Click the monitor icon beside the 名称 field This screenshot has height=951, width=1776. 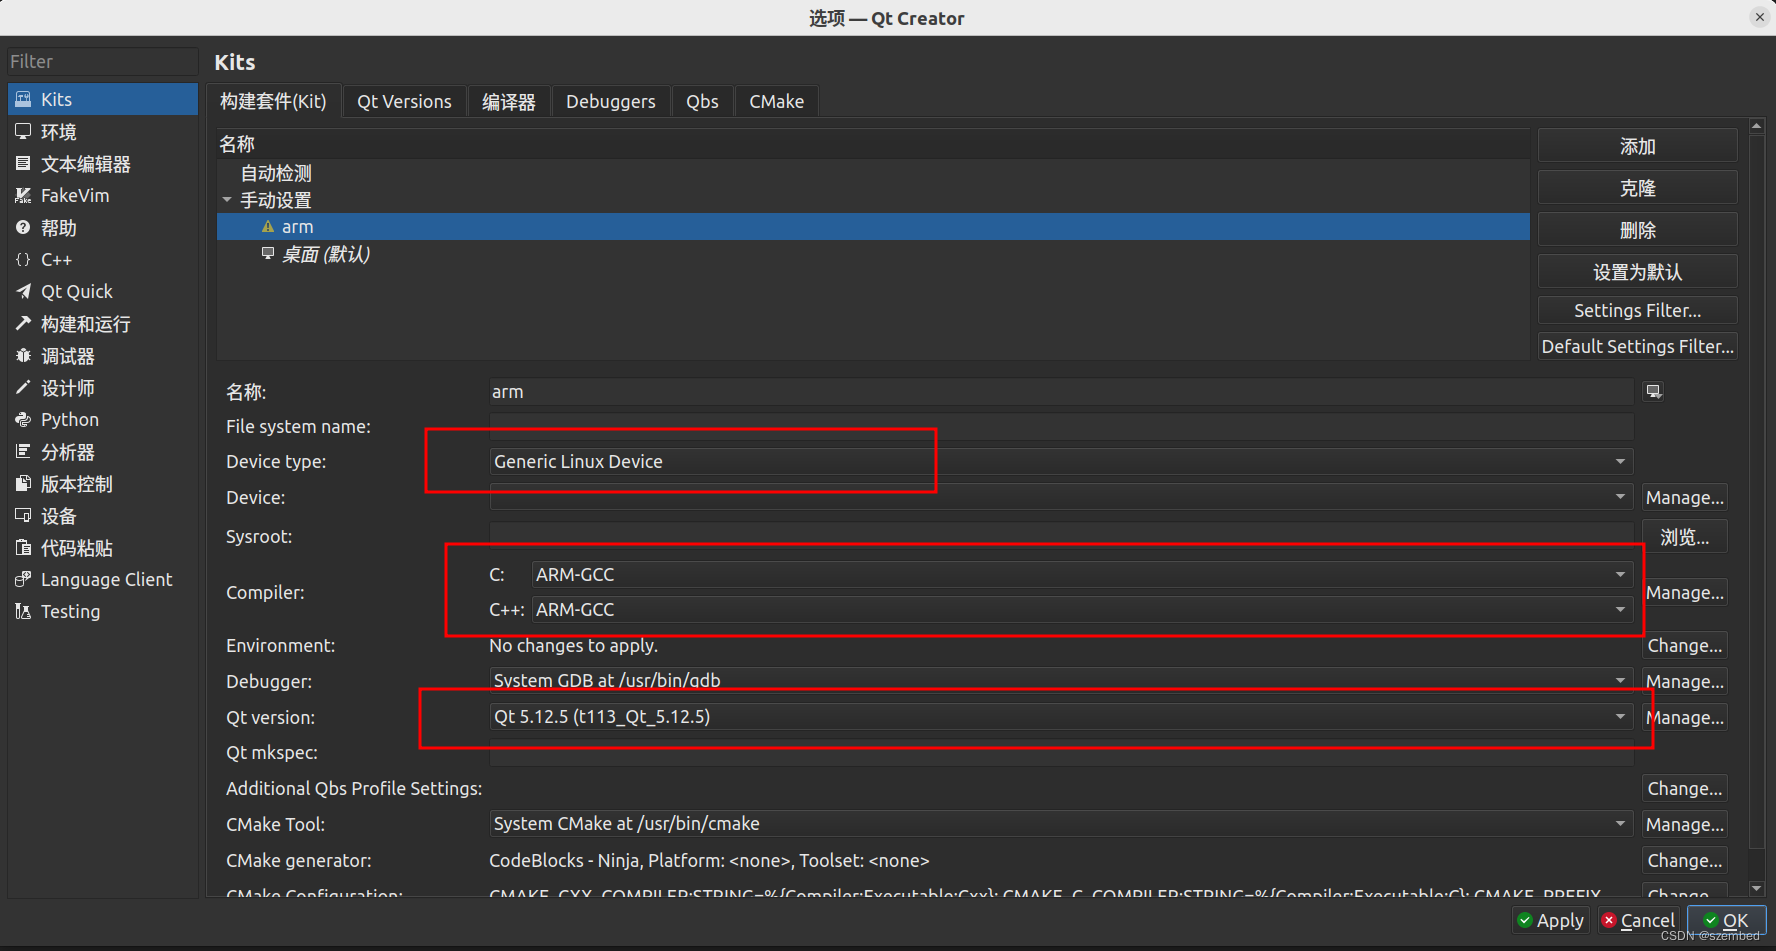coord(1652,391)
